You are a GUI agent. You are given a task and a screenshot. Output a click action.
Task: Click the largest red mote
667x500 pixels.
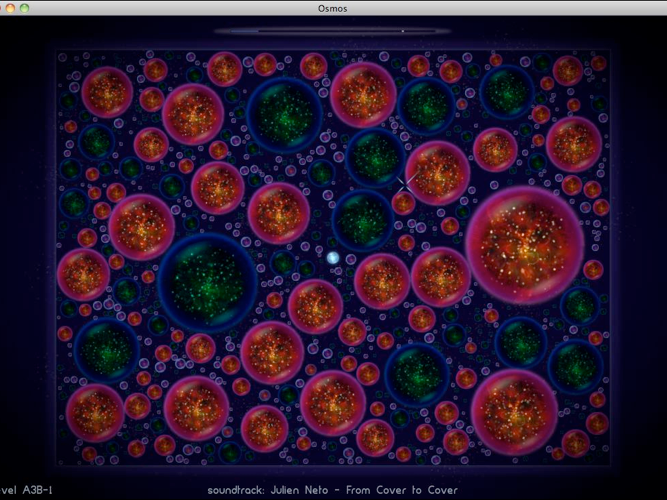click(523, 246)
